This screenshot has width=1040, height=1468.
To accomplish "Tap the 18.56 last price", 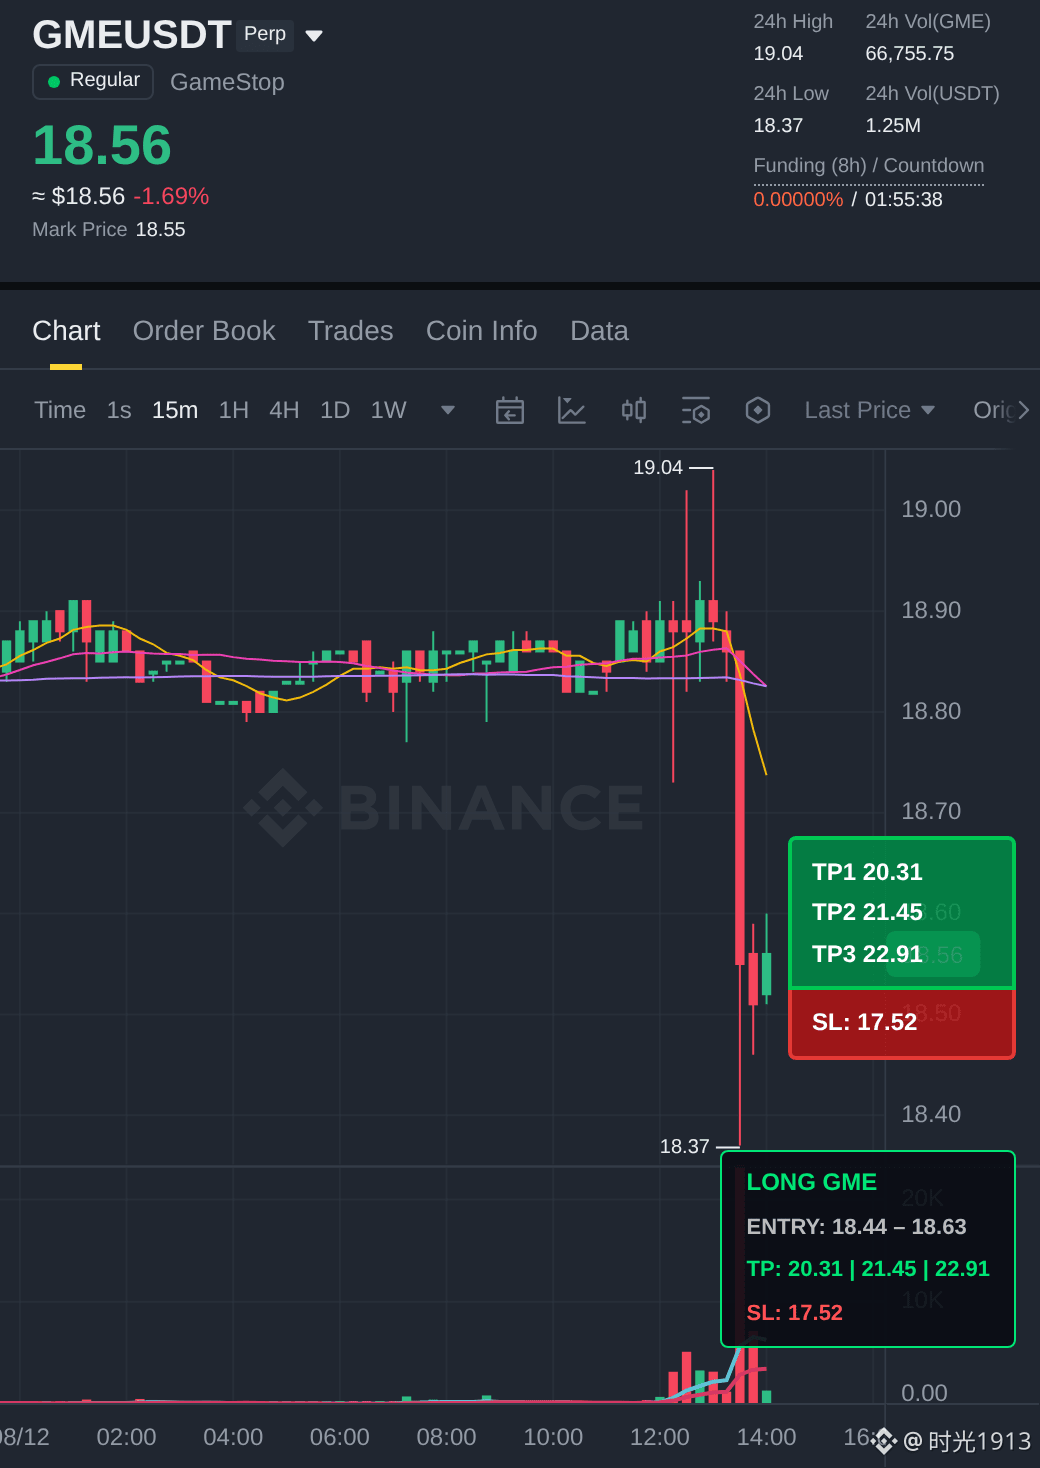I will (x=102, y=145).
